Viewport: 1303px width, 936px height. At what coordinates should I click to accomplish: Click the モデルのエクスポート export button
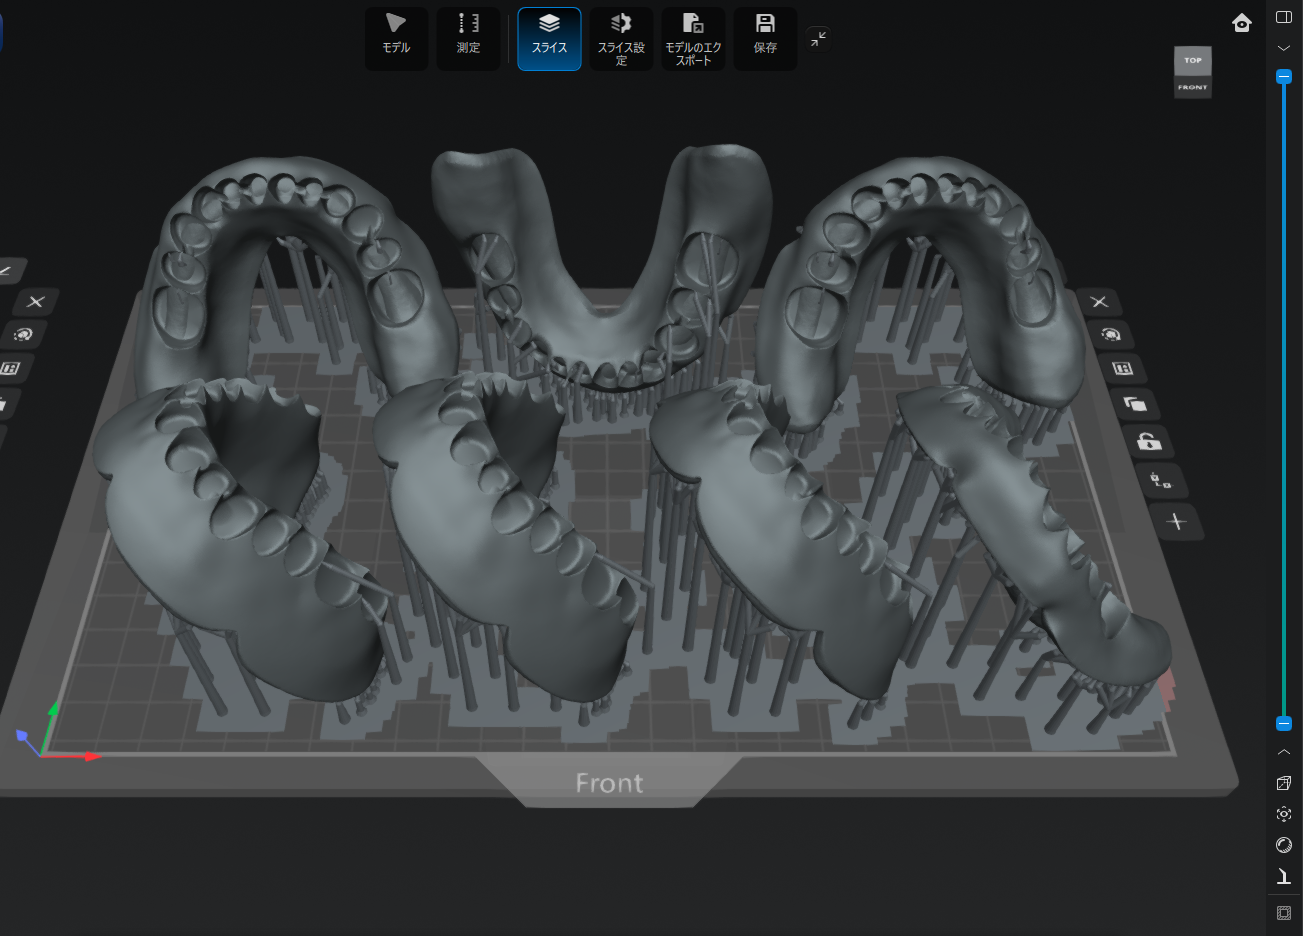pos(693,38)
